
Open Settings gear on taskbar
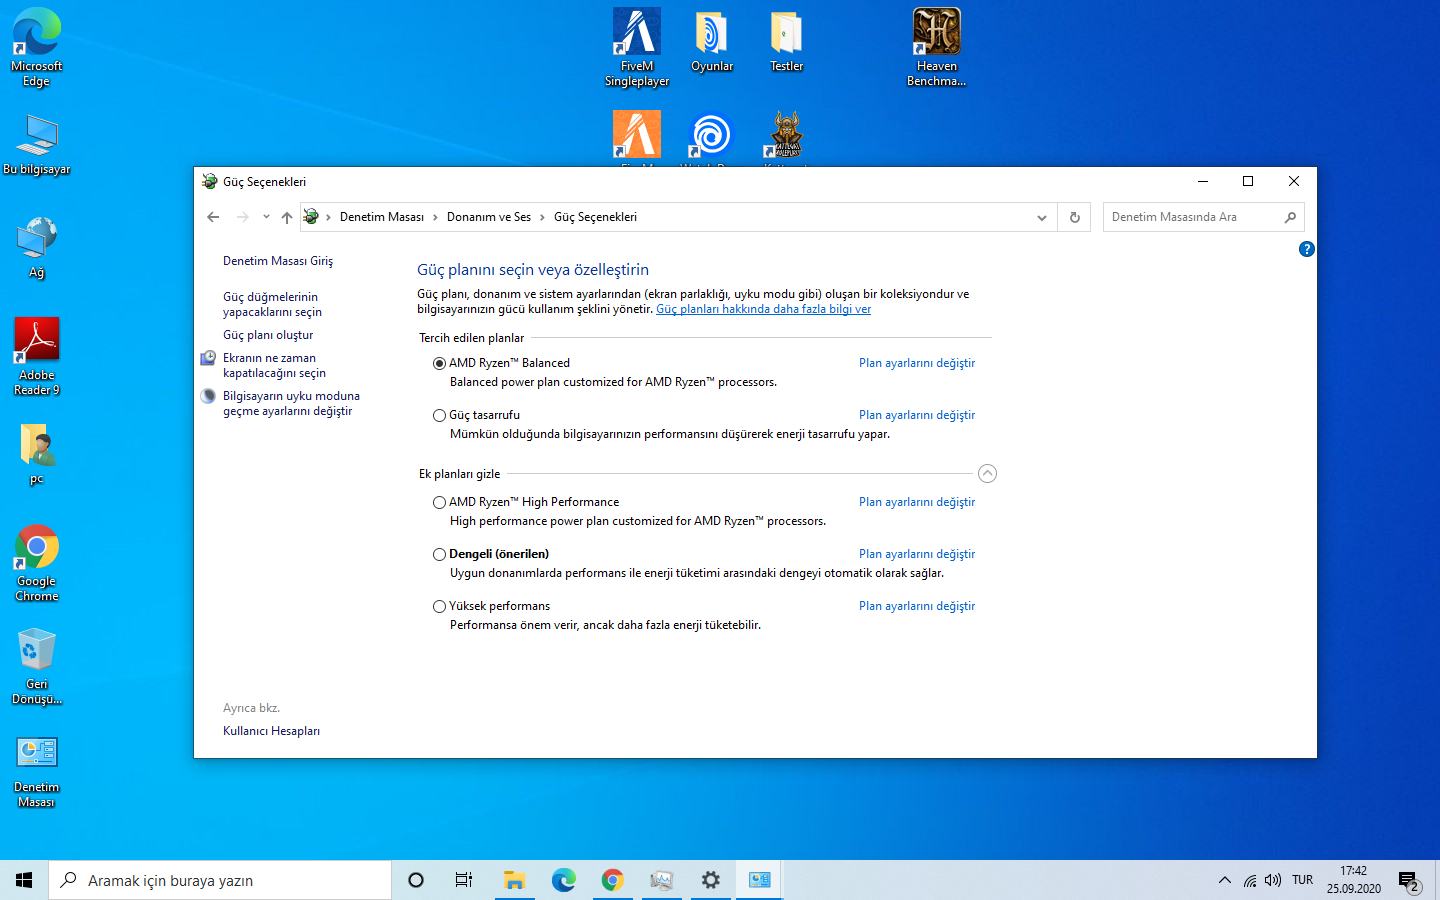coord(710,880)
